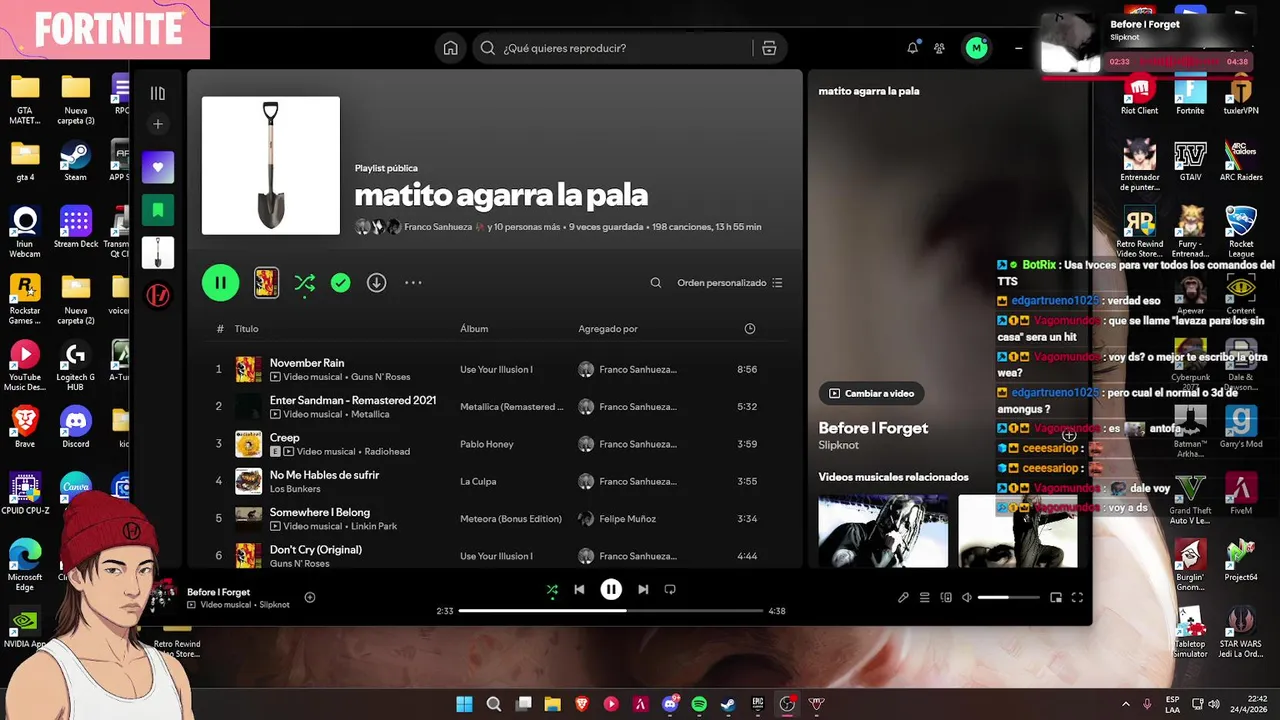Open Spotify from taskbar
The image size is (1280, 720).
click(x=699, y=704)
